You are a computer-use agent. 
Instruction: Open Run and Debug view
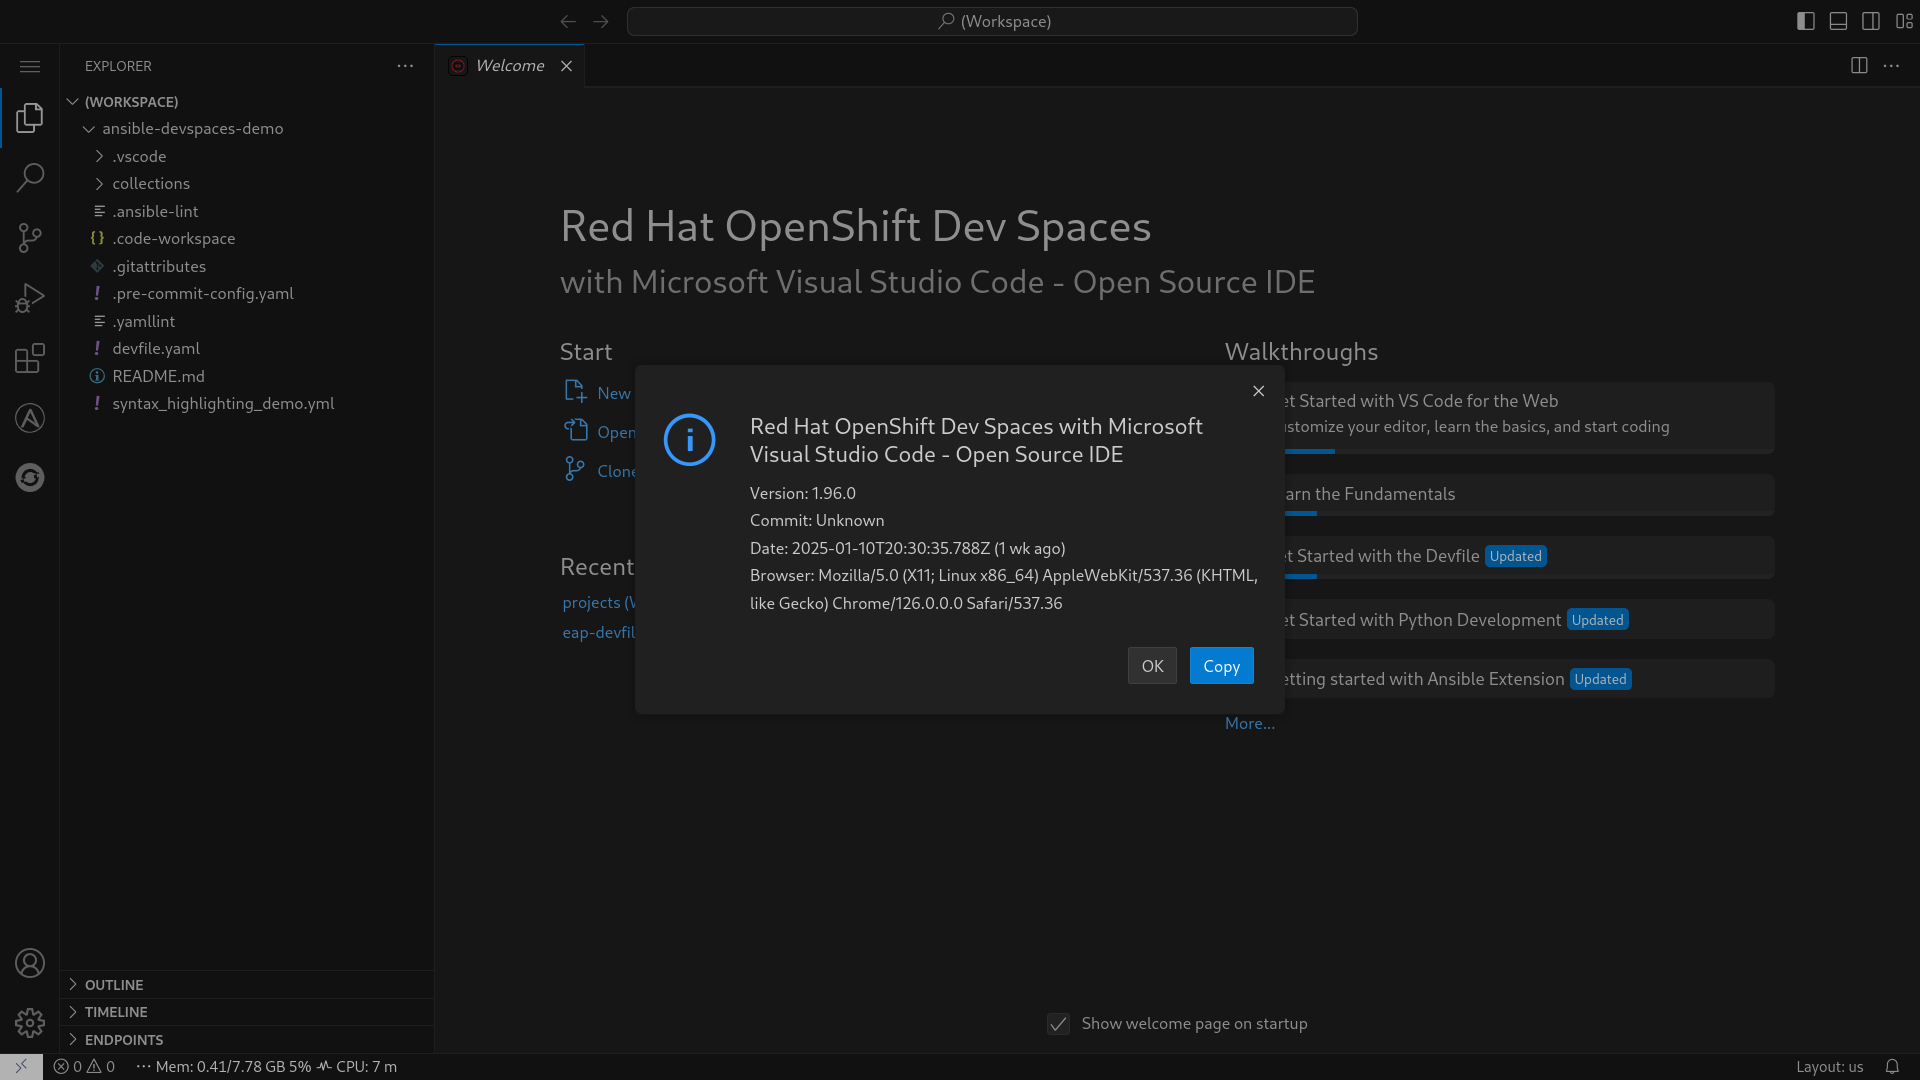pyautogui.click(x=30, y=298)
